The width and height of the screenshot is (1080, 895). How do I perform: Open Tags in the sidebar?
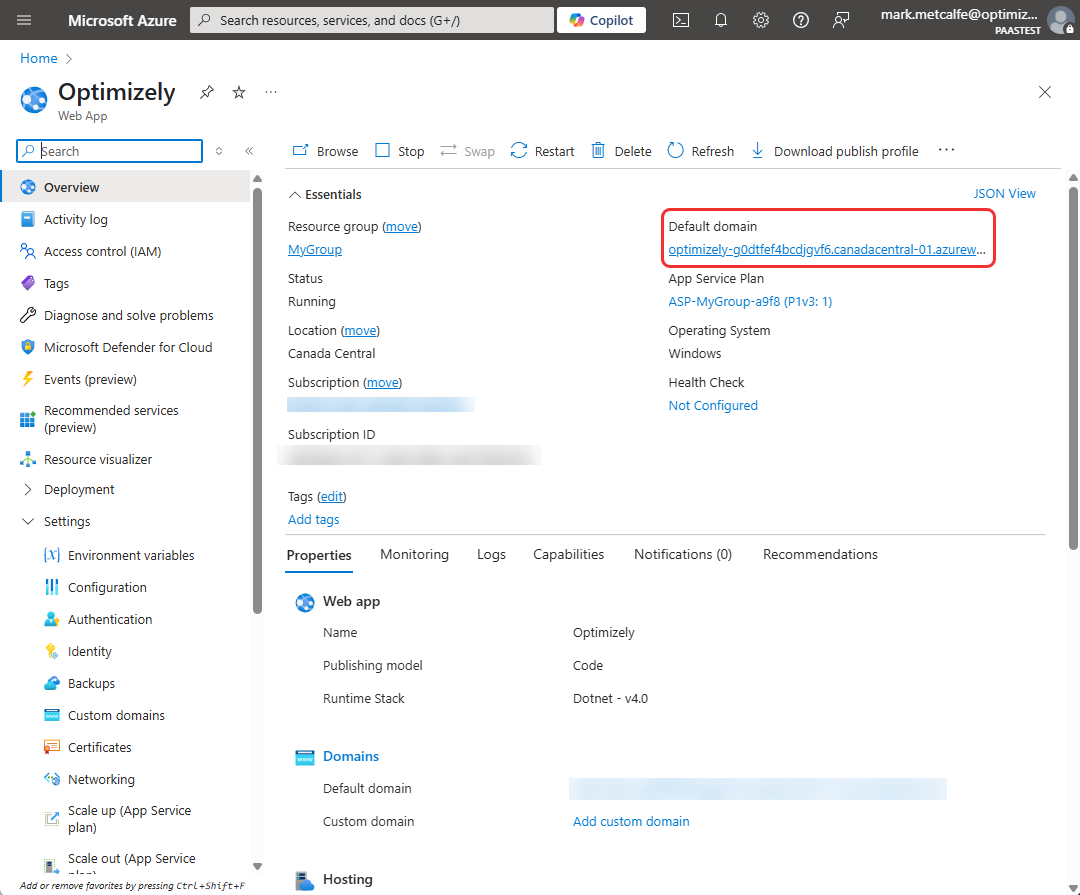[56, 283]
